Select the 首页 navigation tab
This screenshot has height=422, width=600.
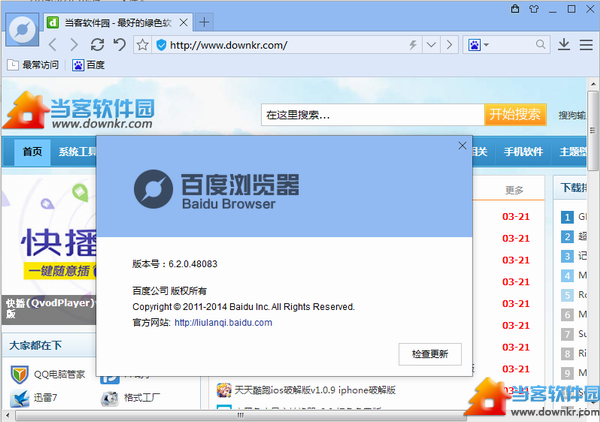(x=32, y=152)
